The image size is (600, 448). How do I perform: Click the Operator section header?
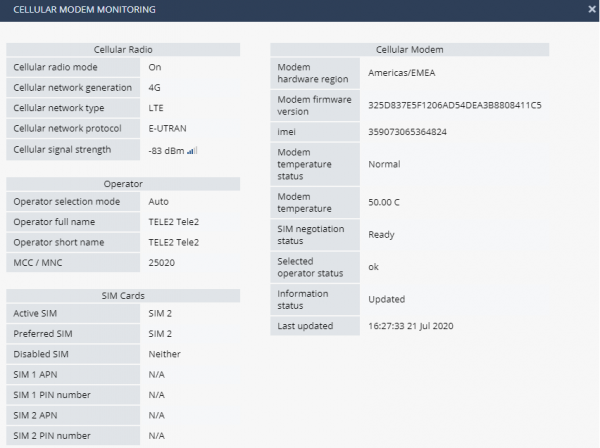pos(123,184)
